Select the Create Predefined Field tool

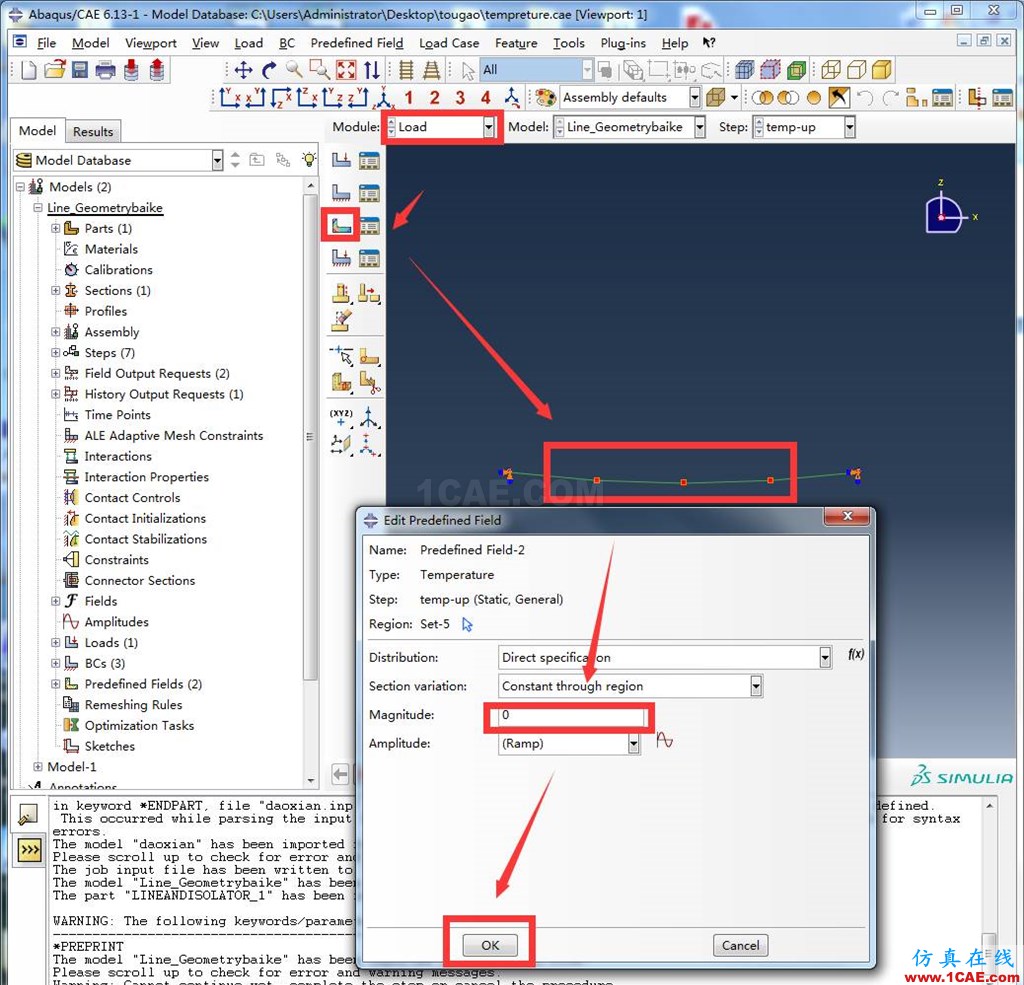341,225
